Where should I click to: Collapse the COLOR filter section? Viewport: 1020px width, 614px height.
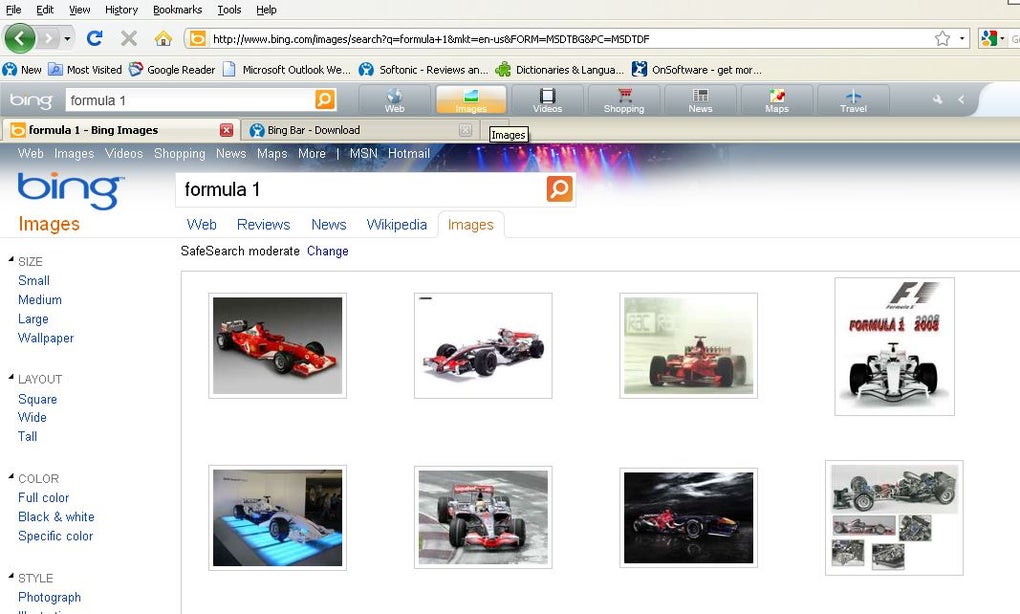11,477
